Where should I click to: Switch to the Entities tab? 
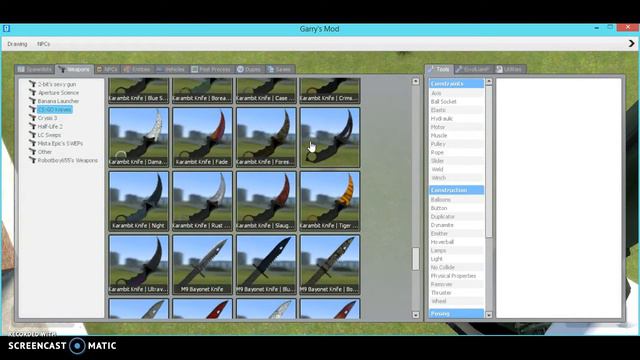tap(137, 69)
